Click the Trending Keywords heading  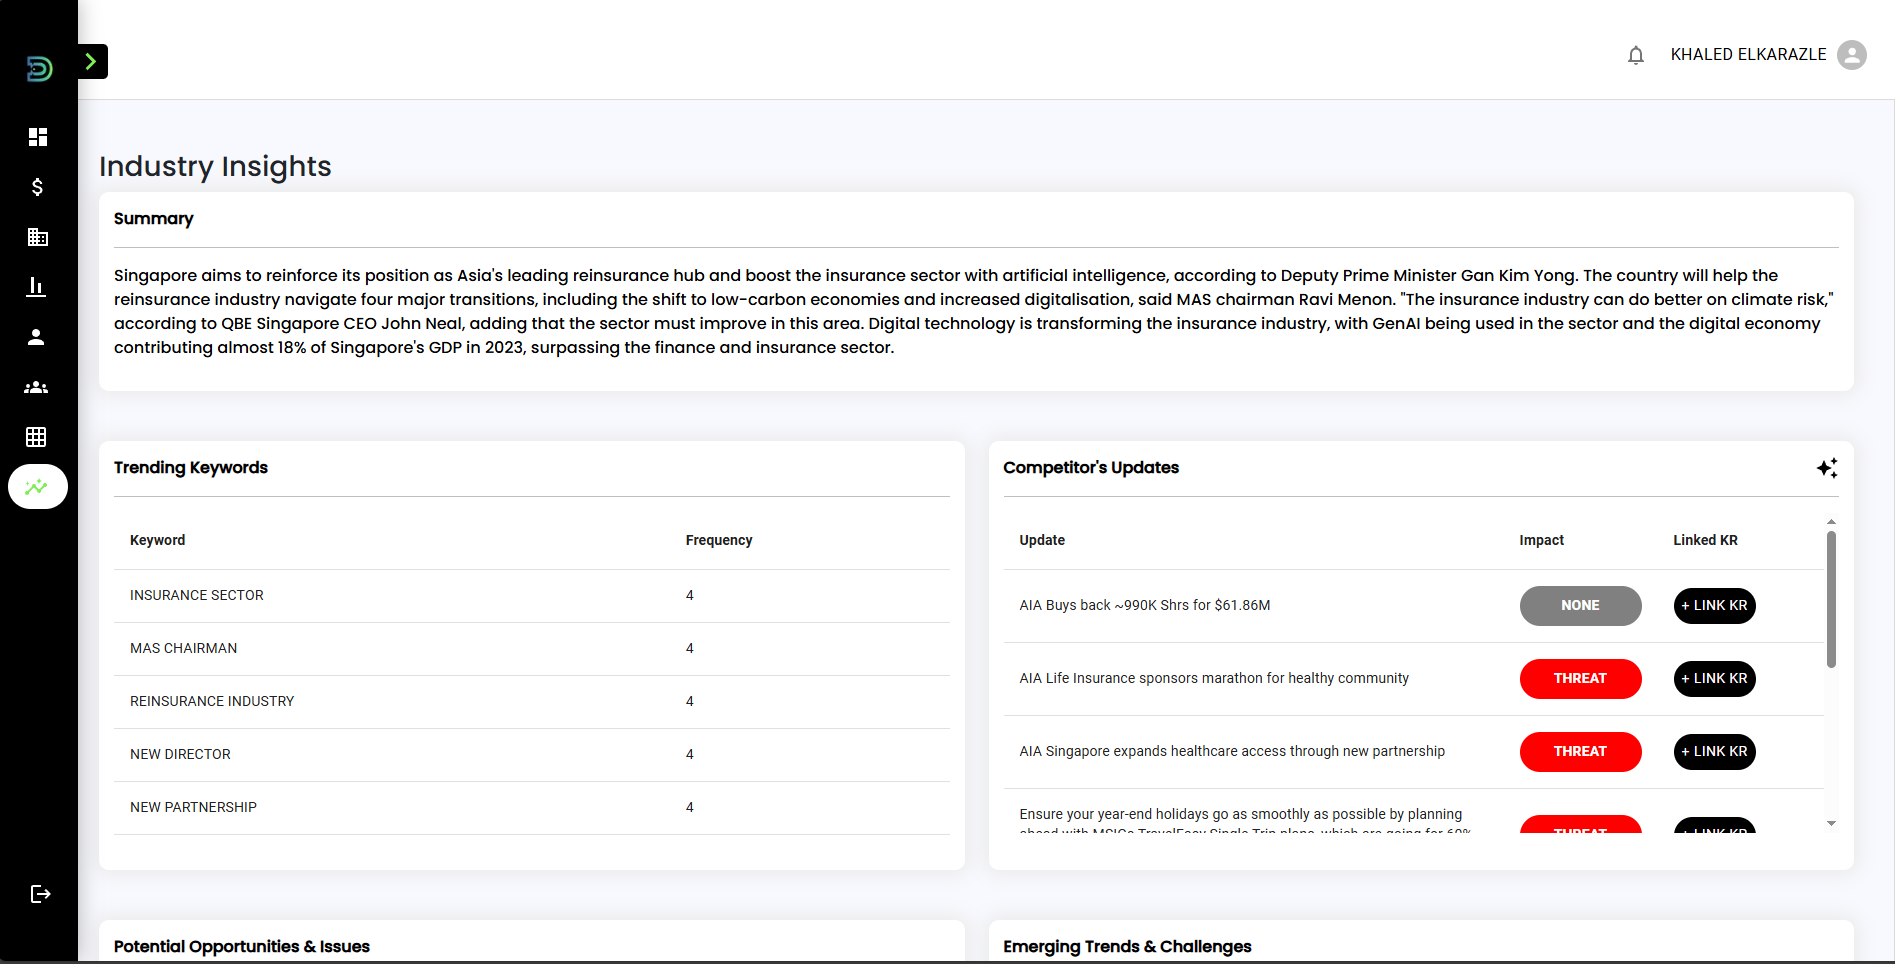[x=191, y=468]
